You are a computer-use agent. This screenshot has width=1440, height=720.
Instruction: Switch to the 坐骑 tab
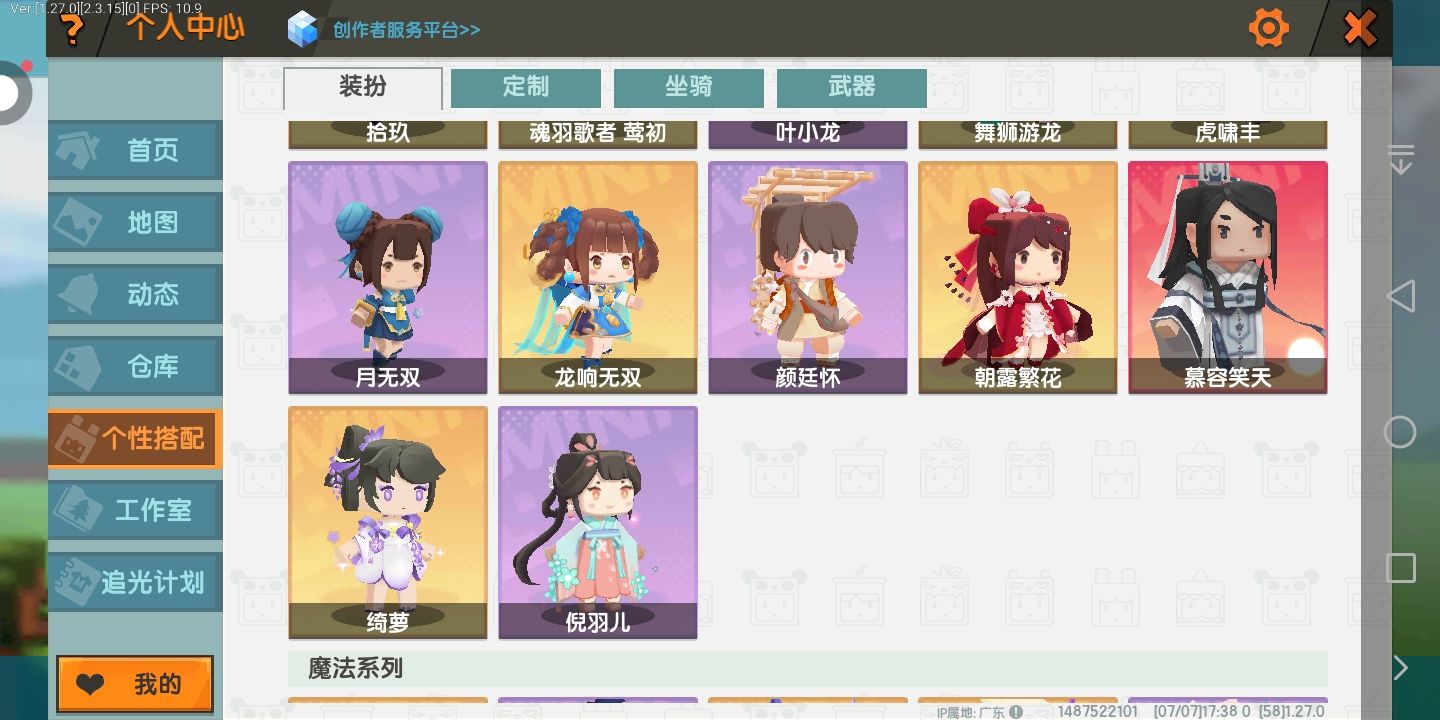689,87
